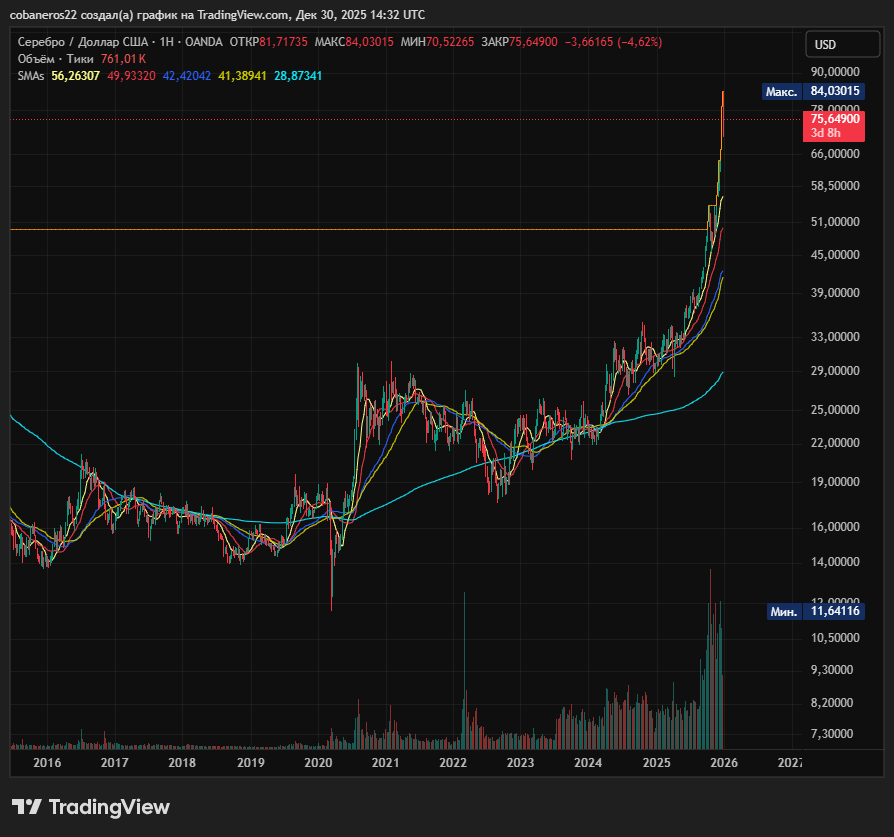894x837 pixels.
Task: Click the 11,64116 minimum value badge
Action: click(x=834, y=611)
